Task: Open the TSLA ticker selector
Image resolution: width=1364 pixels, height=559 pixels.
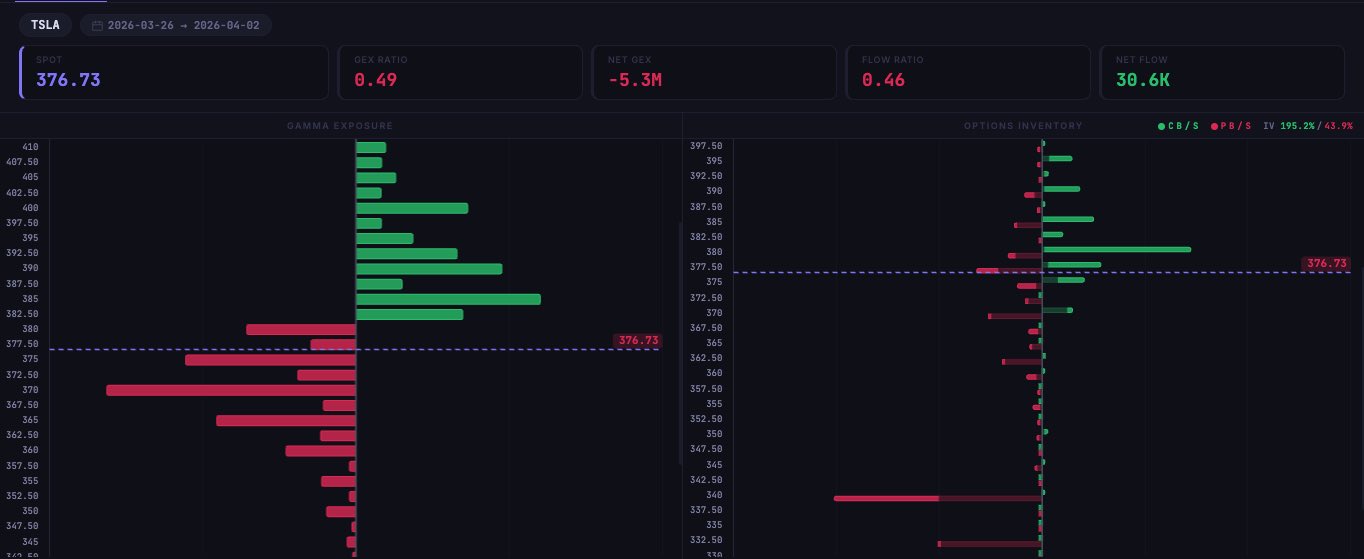Action: [45, 25]
